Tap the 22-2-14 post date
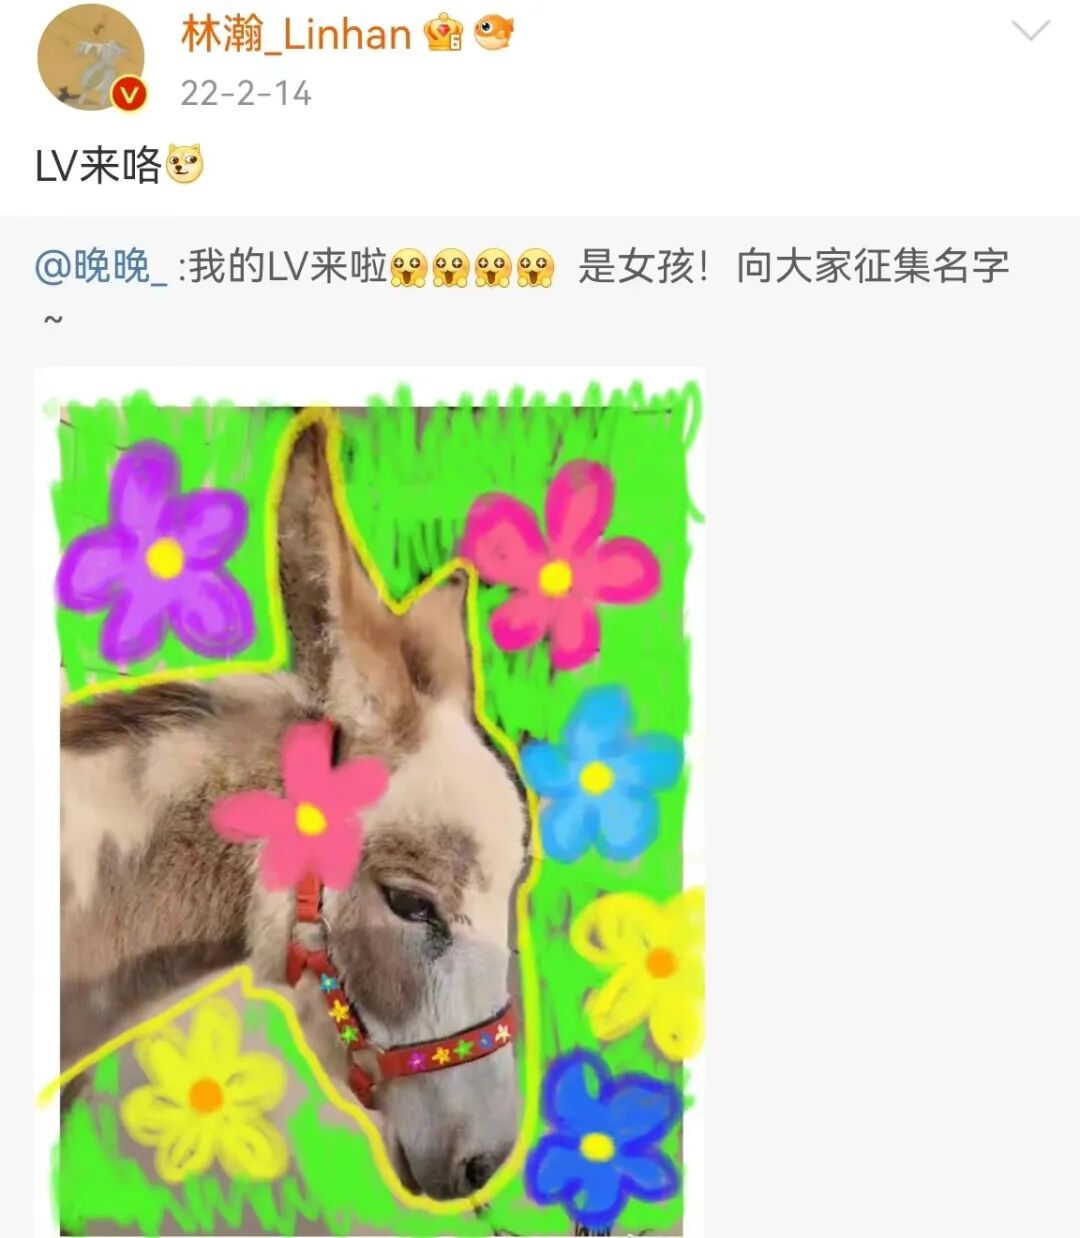Image resolution: width=1080 pixels, height=1238 pixels. pyautogui.click(x=246, y=93)
